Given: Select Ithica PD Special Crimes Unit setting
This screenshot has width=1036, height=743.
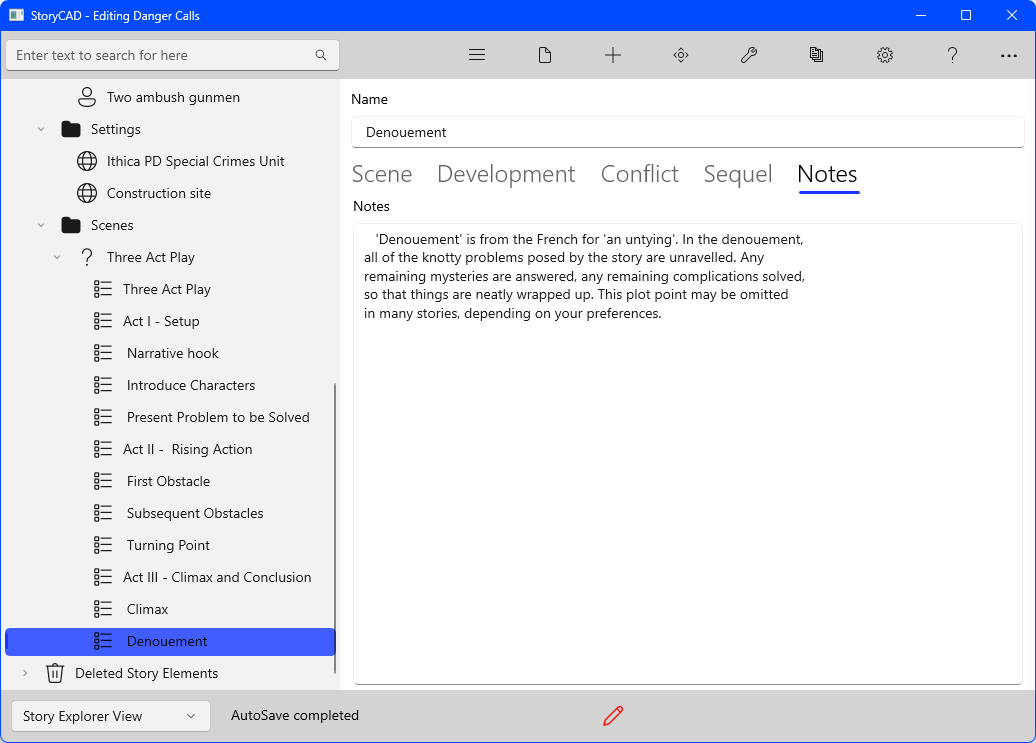Looking at the screenshot, I should pos(195,161).
